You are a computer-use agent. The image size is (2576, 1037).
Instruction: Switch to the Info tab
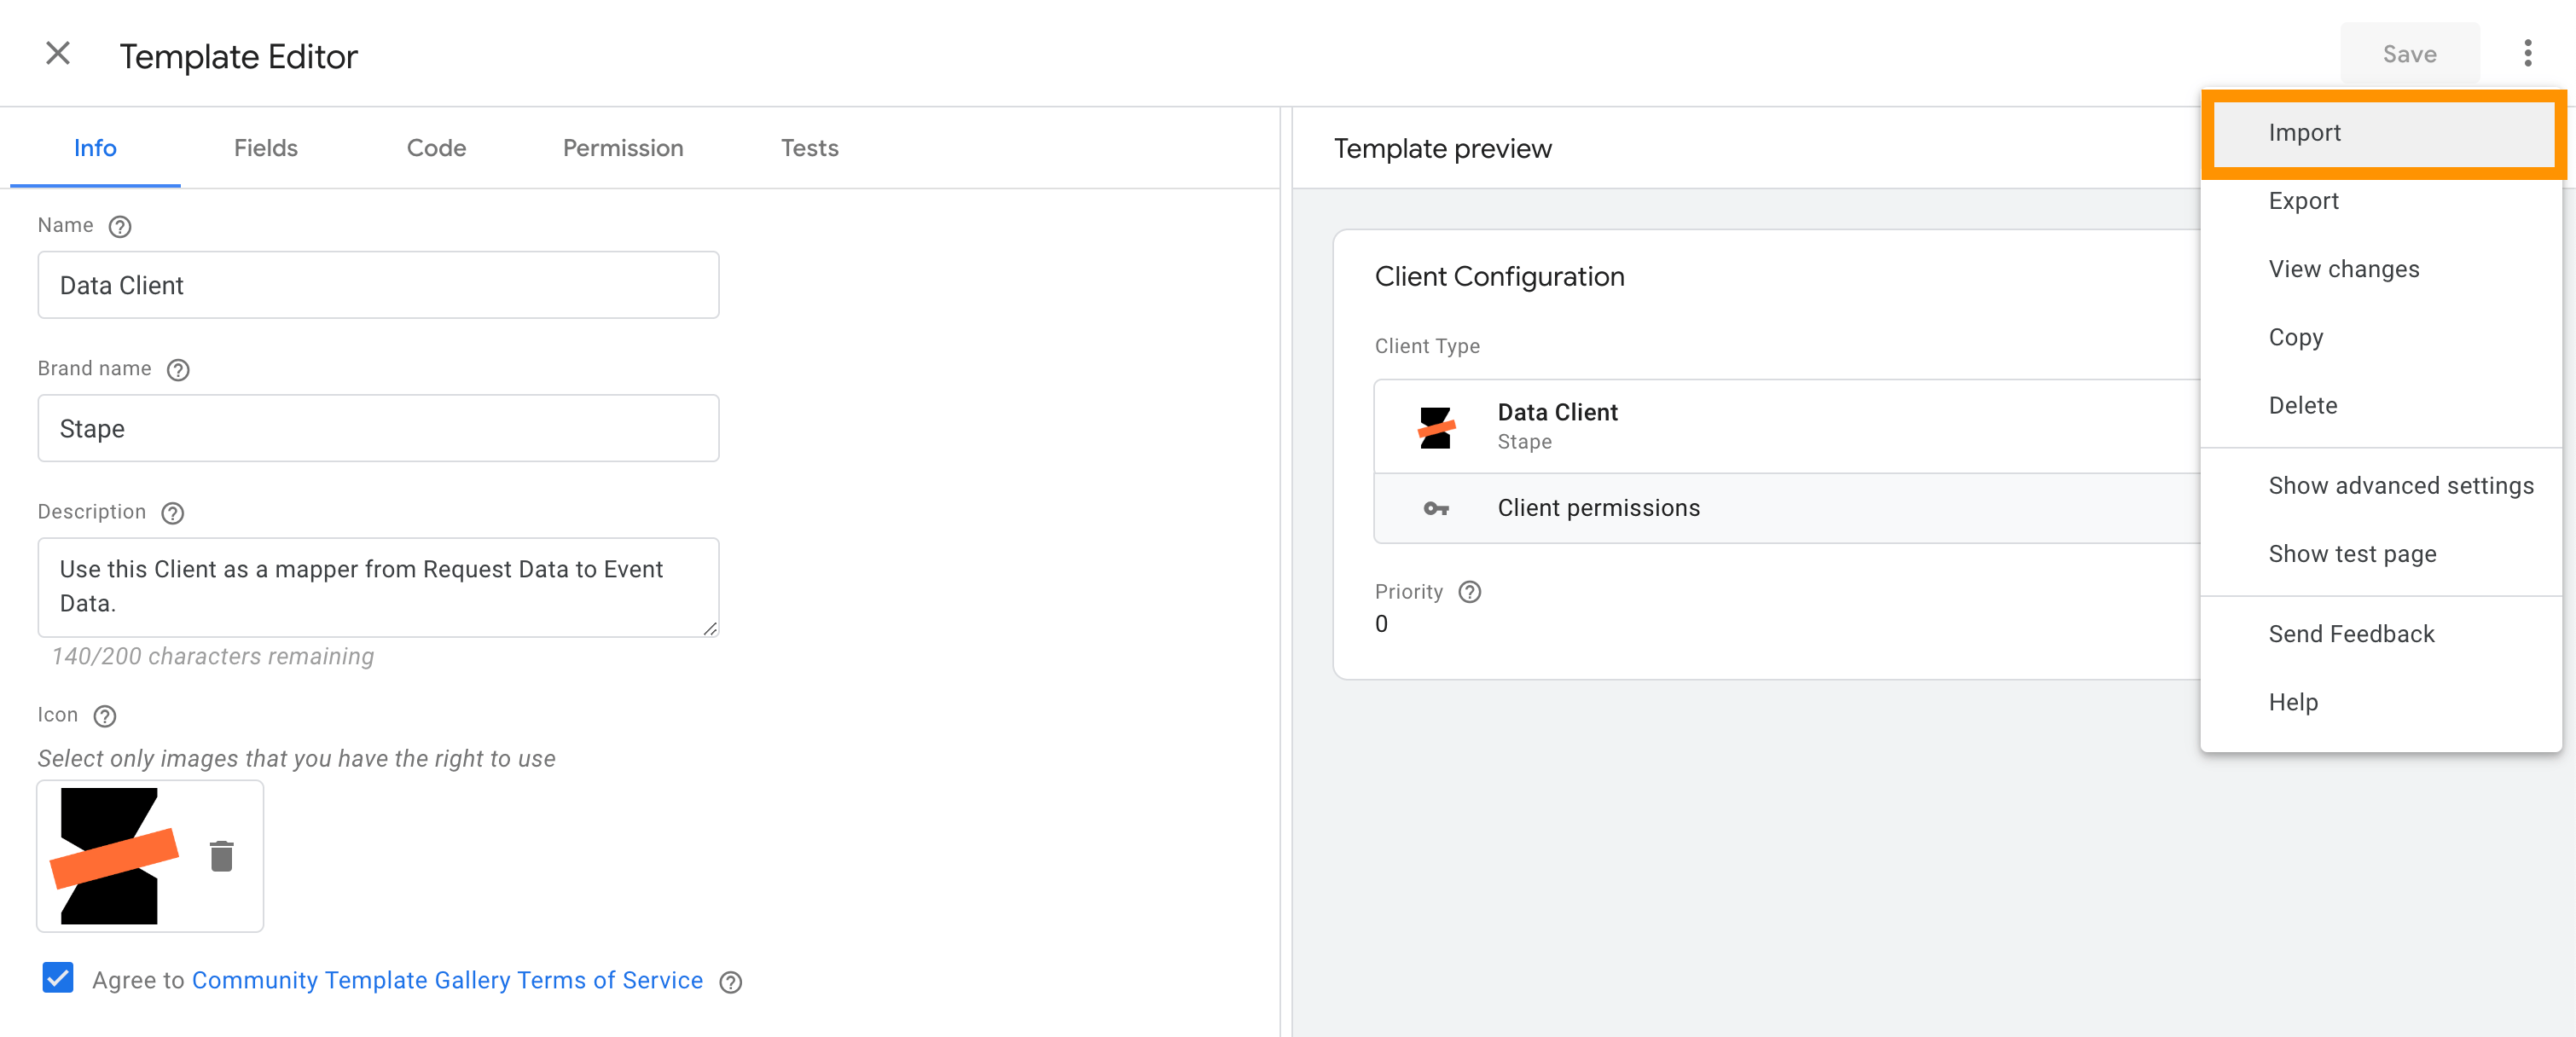point(95,148)
